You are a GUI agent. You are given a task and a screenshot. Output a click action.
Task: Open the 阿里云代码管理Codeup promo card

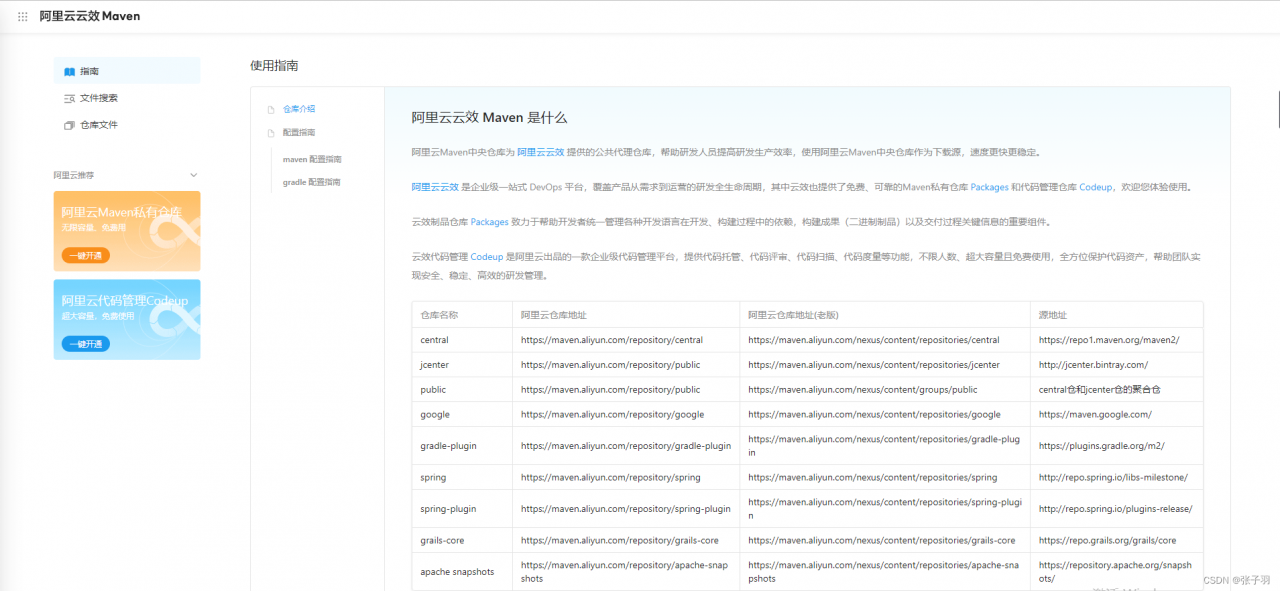point(127,319)
